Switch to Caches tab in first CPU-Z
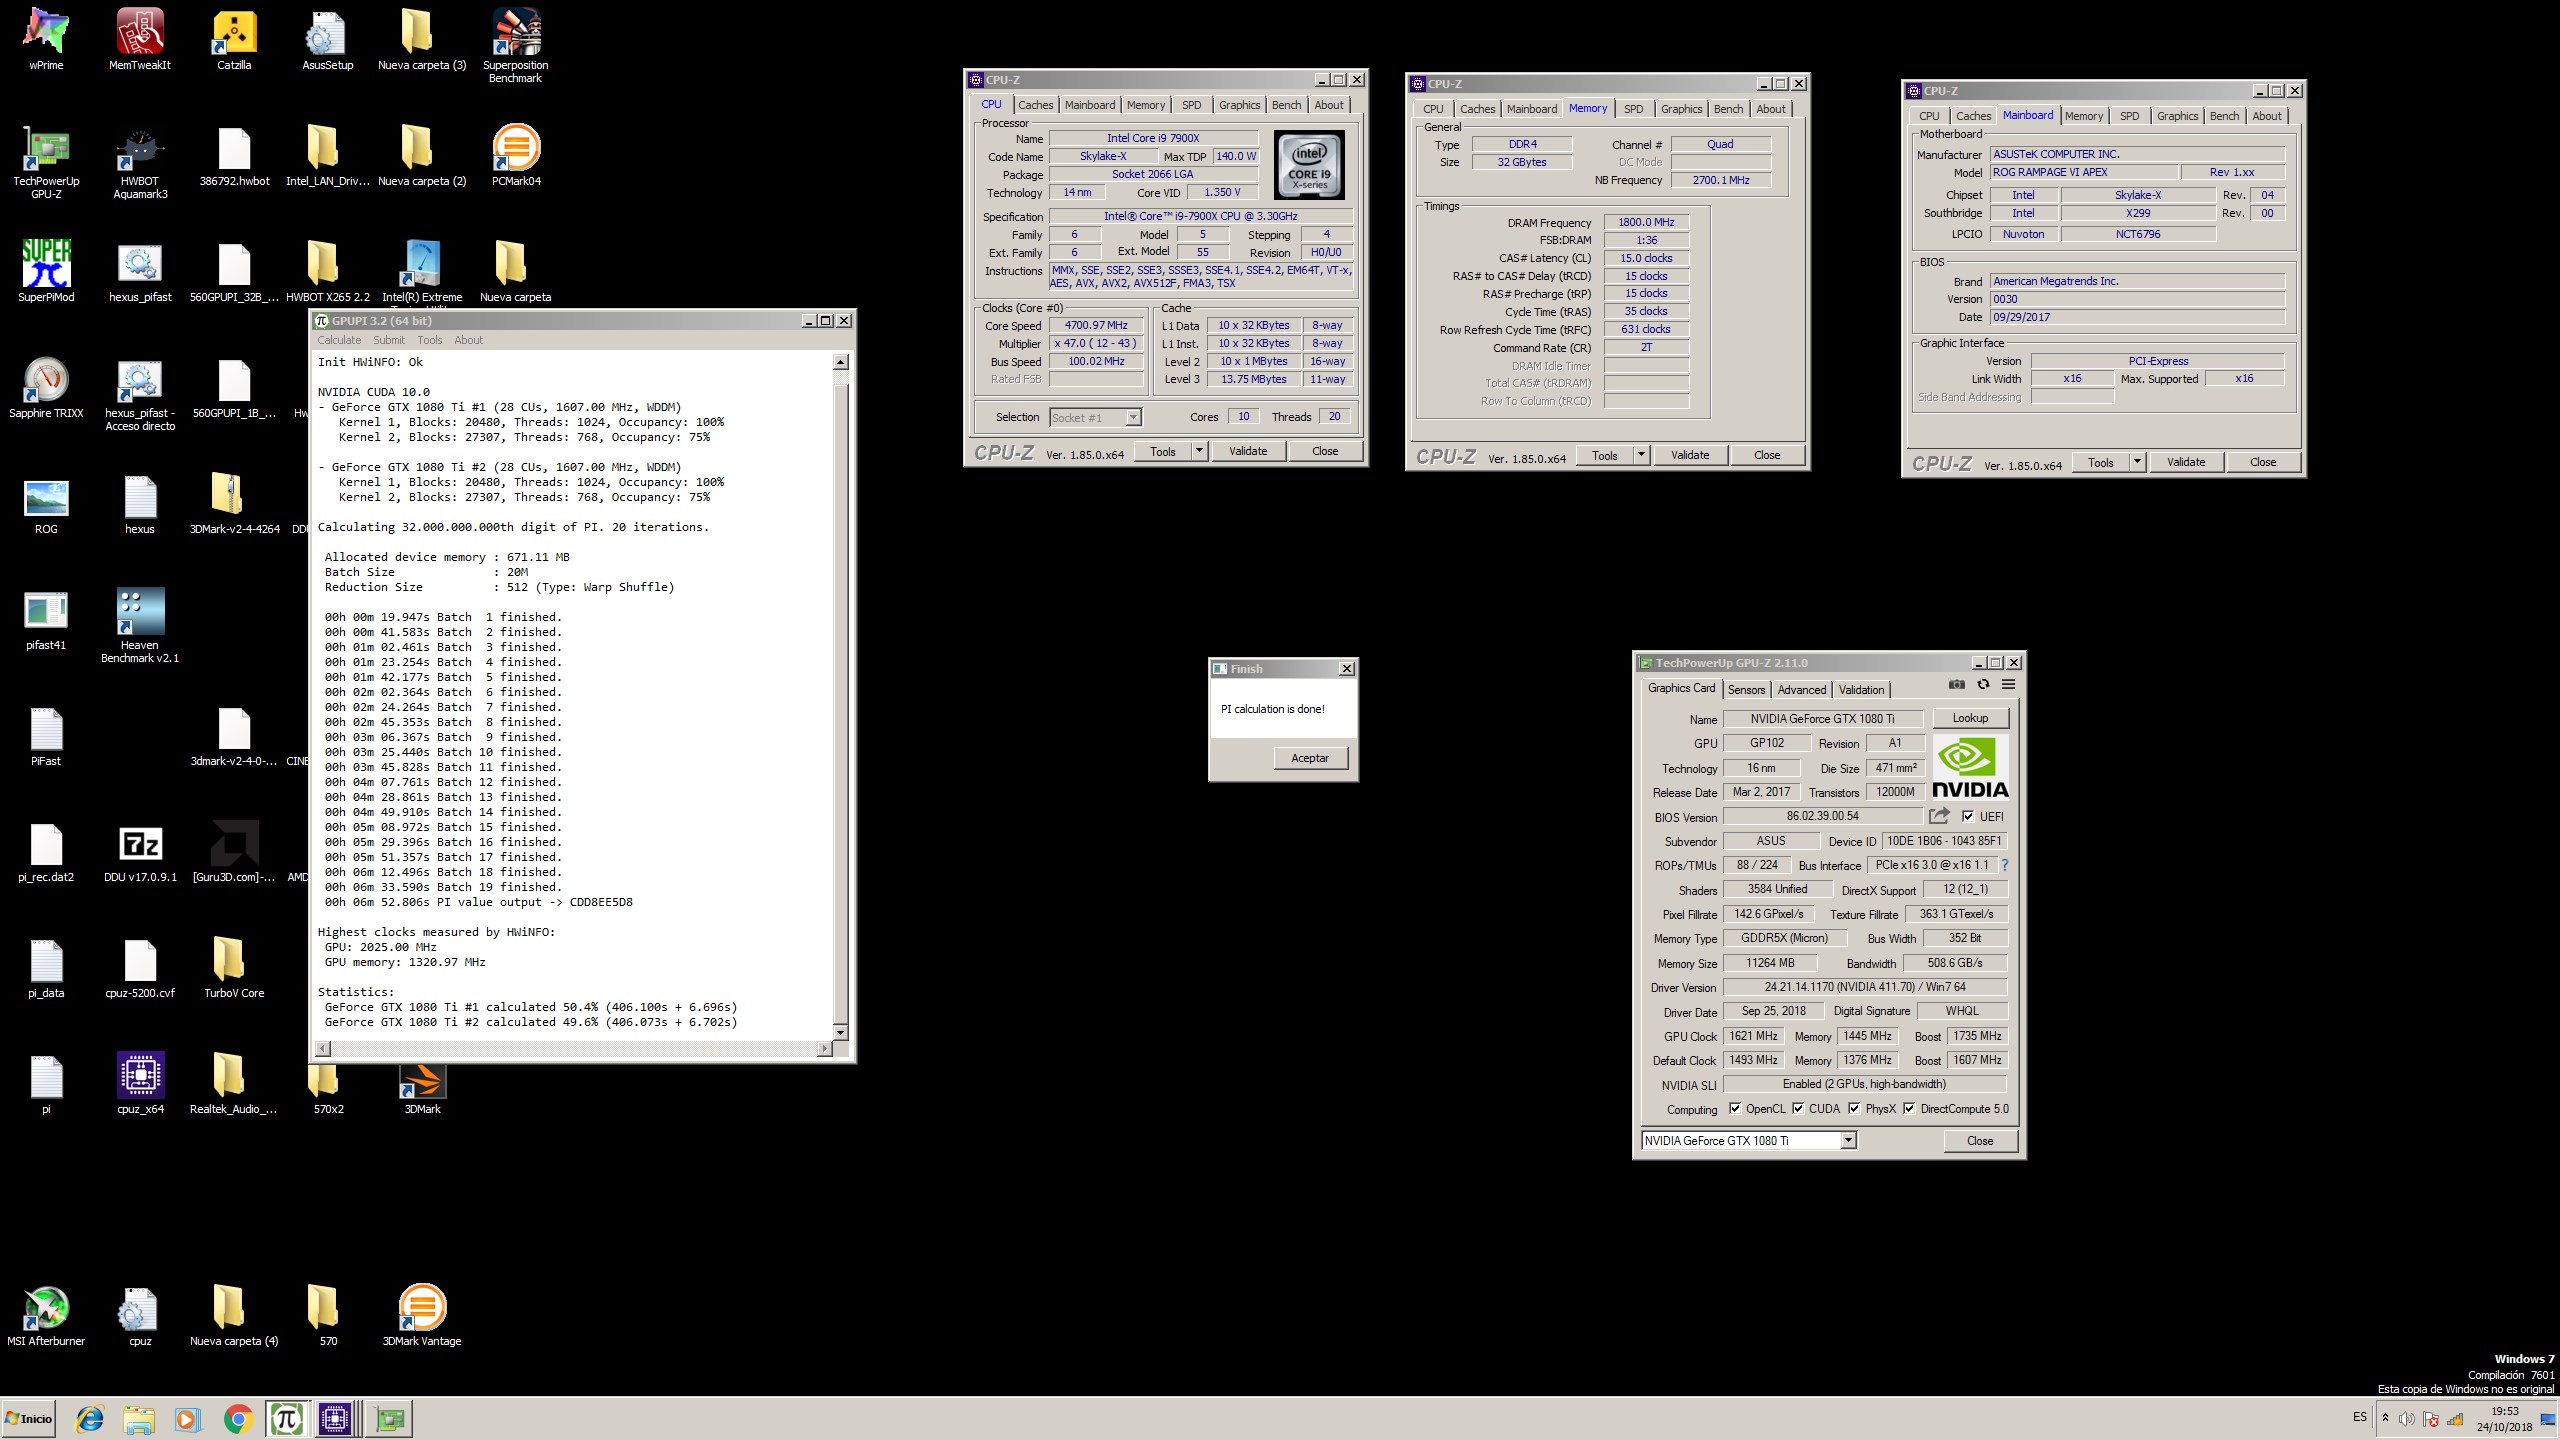Viewport: 2560px width, 1440px height. click(1035, 105)
